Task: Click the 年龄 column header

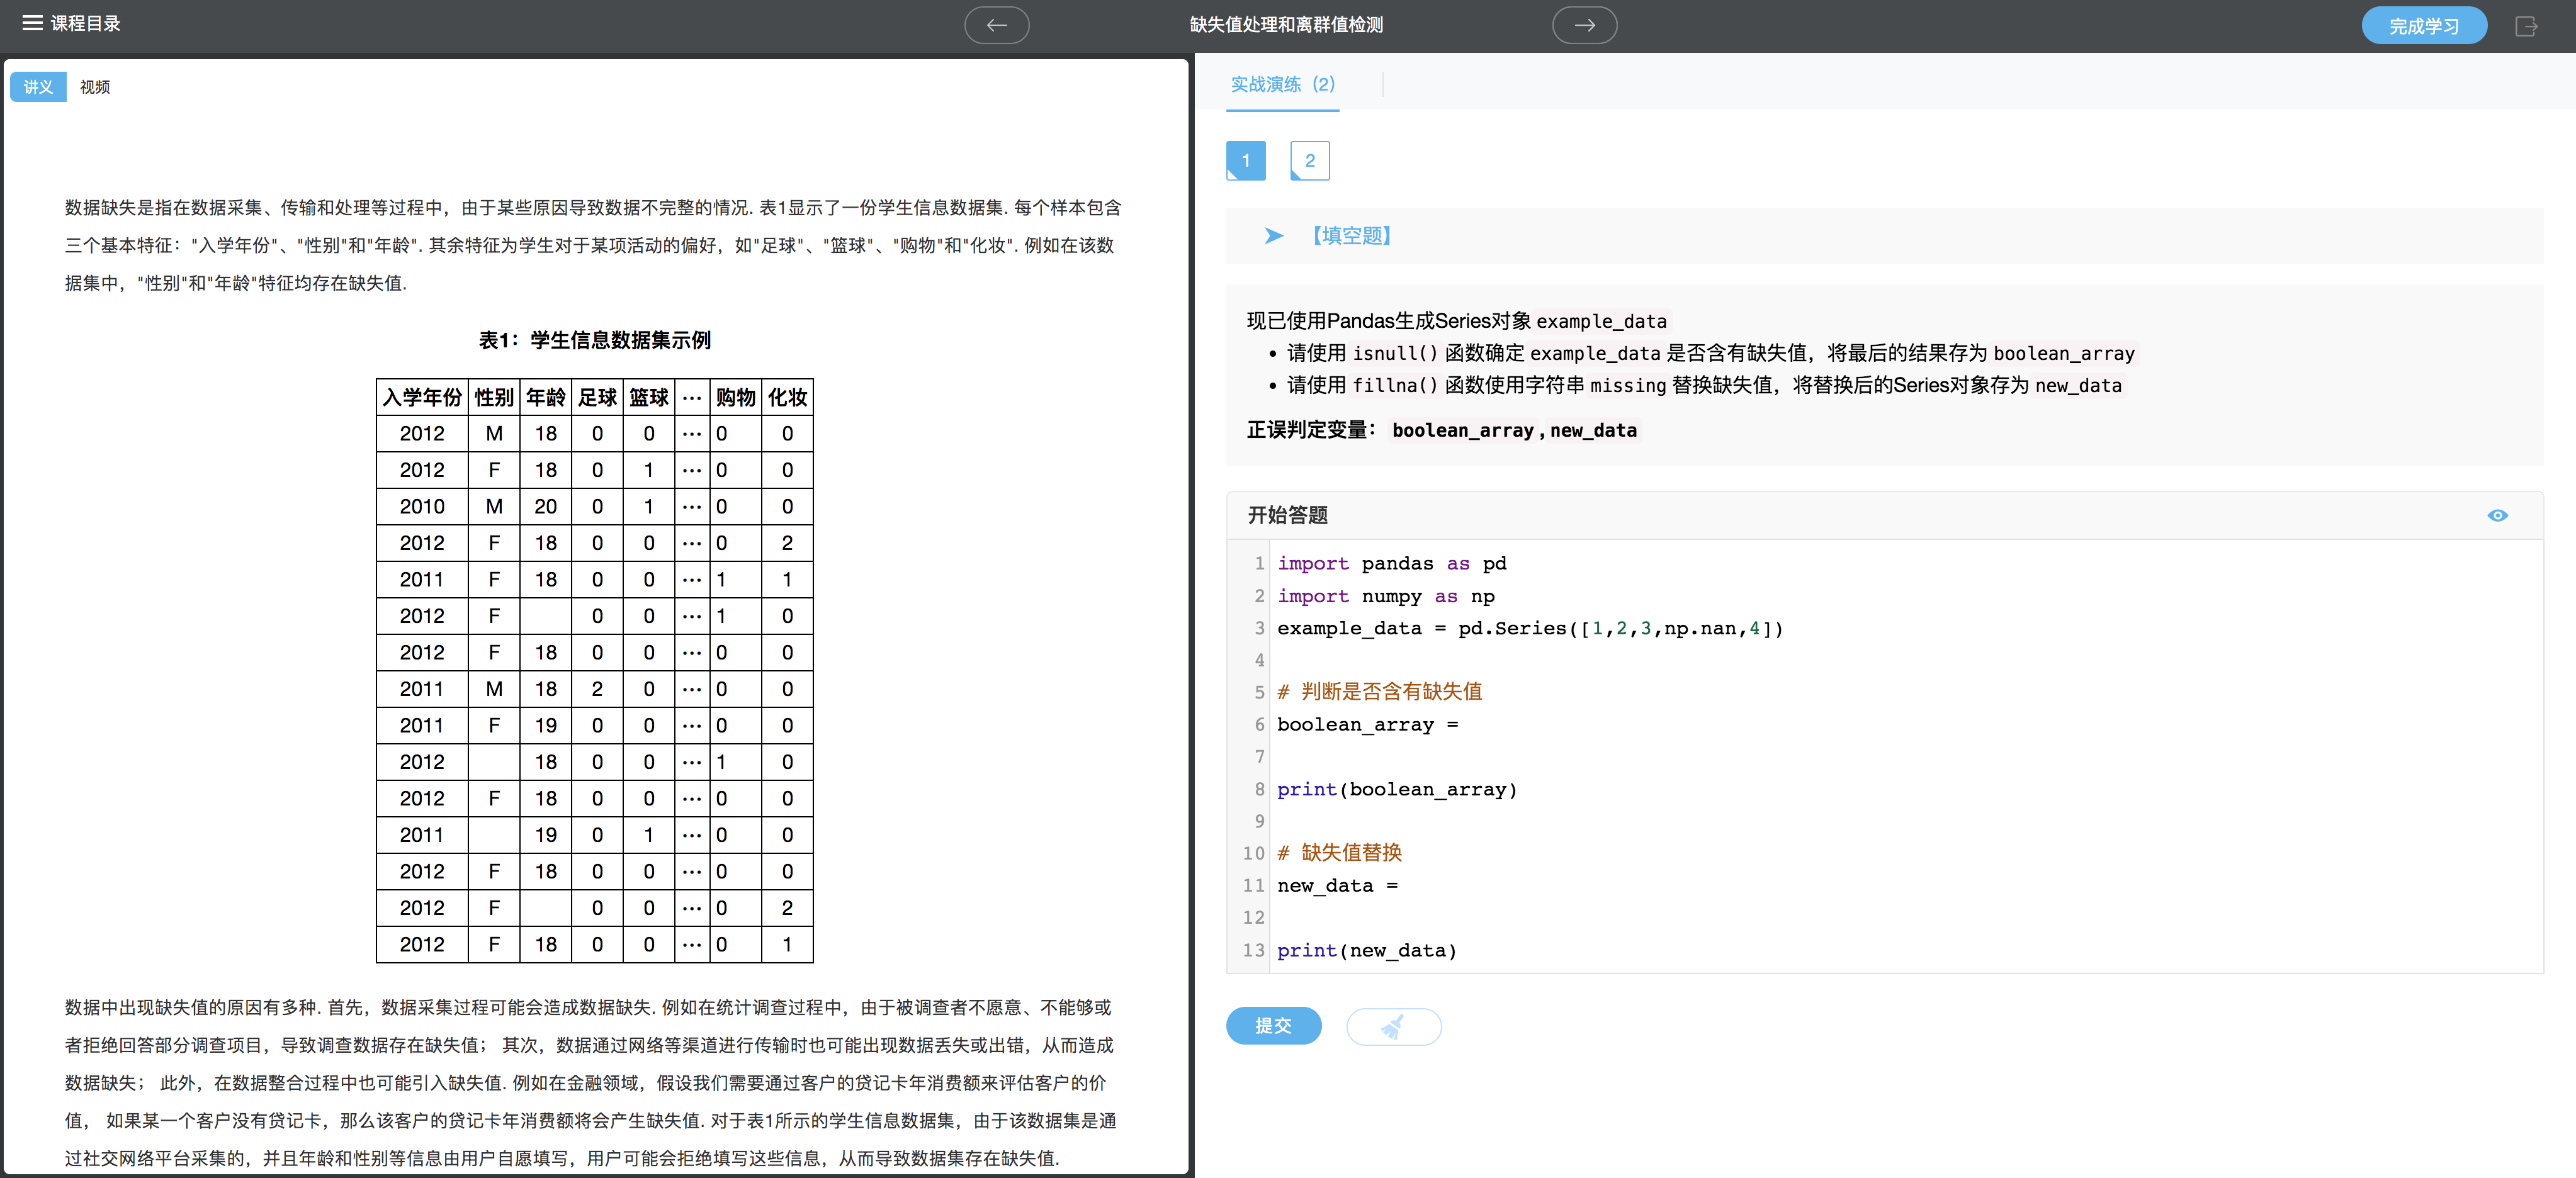Action: click(545, 398)
